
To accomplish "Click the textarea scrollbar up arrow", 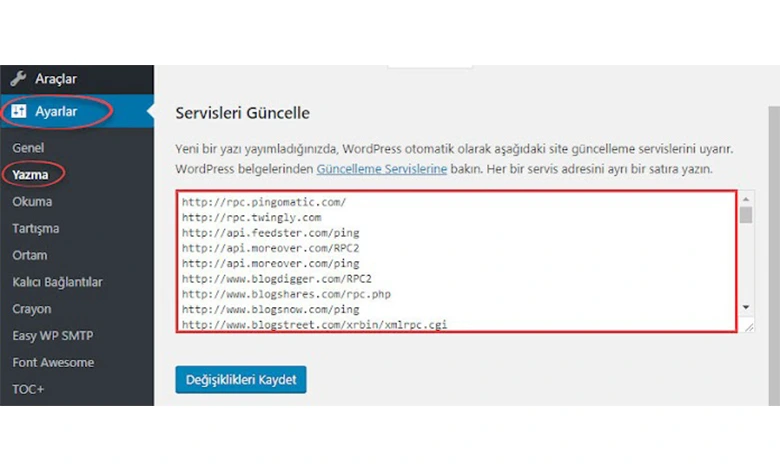I will [x=746, y=199].
